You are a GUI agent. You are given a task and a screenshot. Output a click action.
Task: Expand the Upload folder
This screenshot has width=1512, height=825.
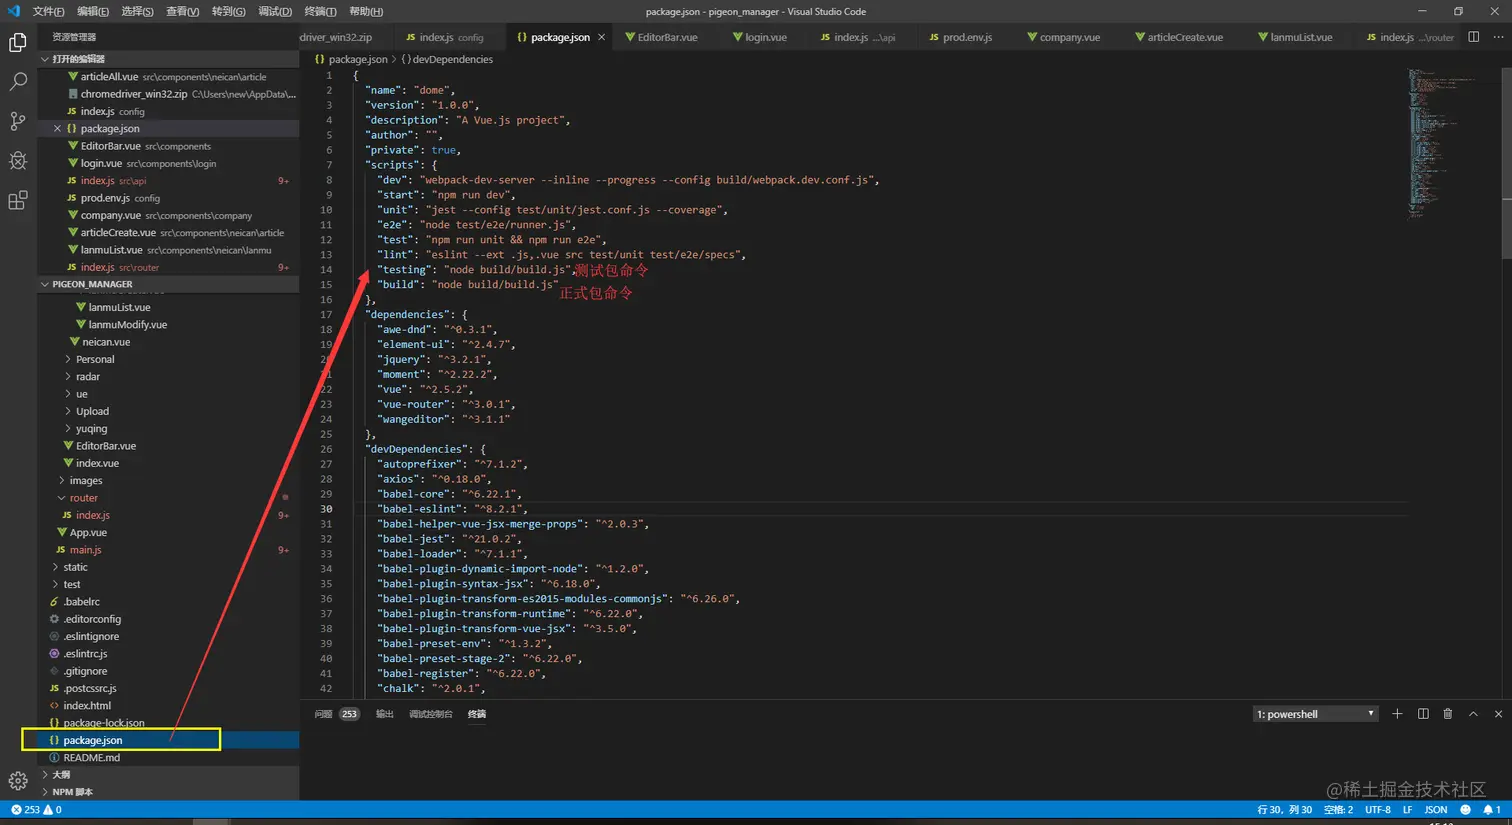[x=92, y=411]
